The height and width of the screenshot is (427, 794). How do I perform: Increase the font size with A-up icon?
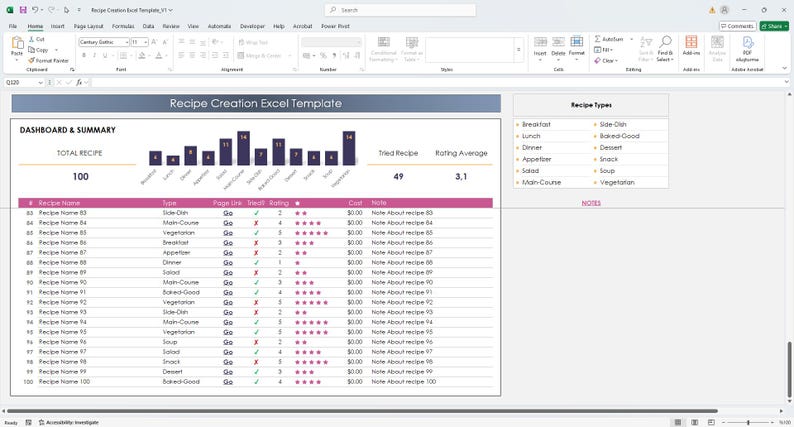154,42
